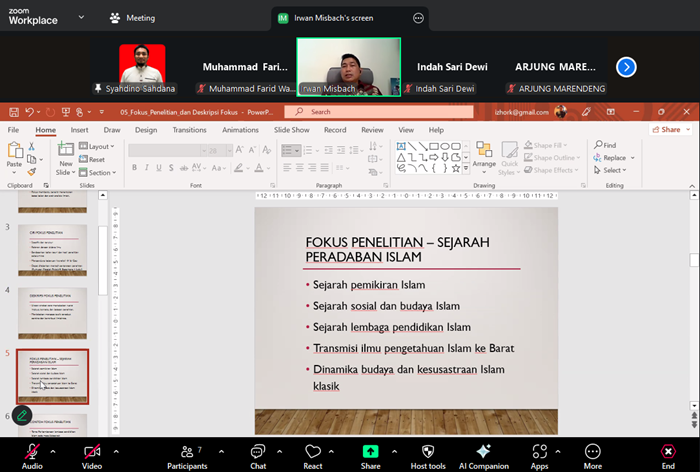Open the Zoom Apps panel
This screenshot has width=700, height=472.
tap(539, 456)
